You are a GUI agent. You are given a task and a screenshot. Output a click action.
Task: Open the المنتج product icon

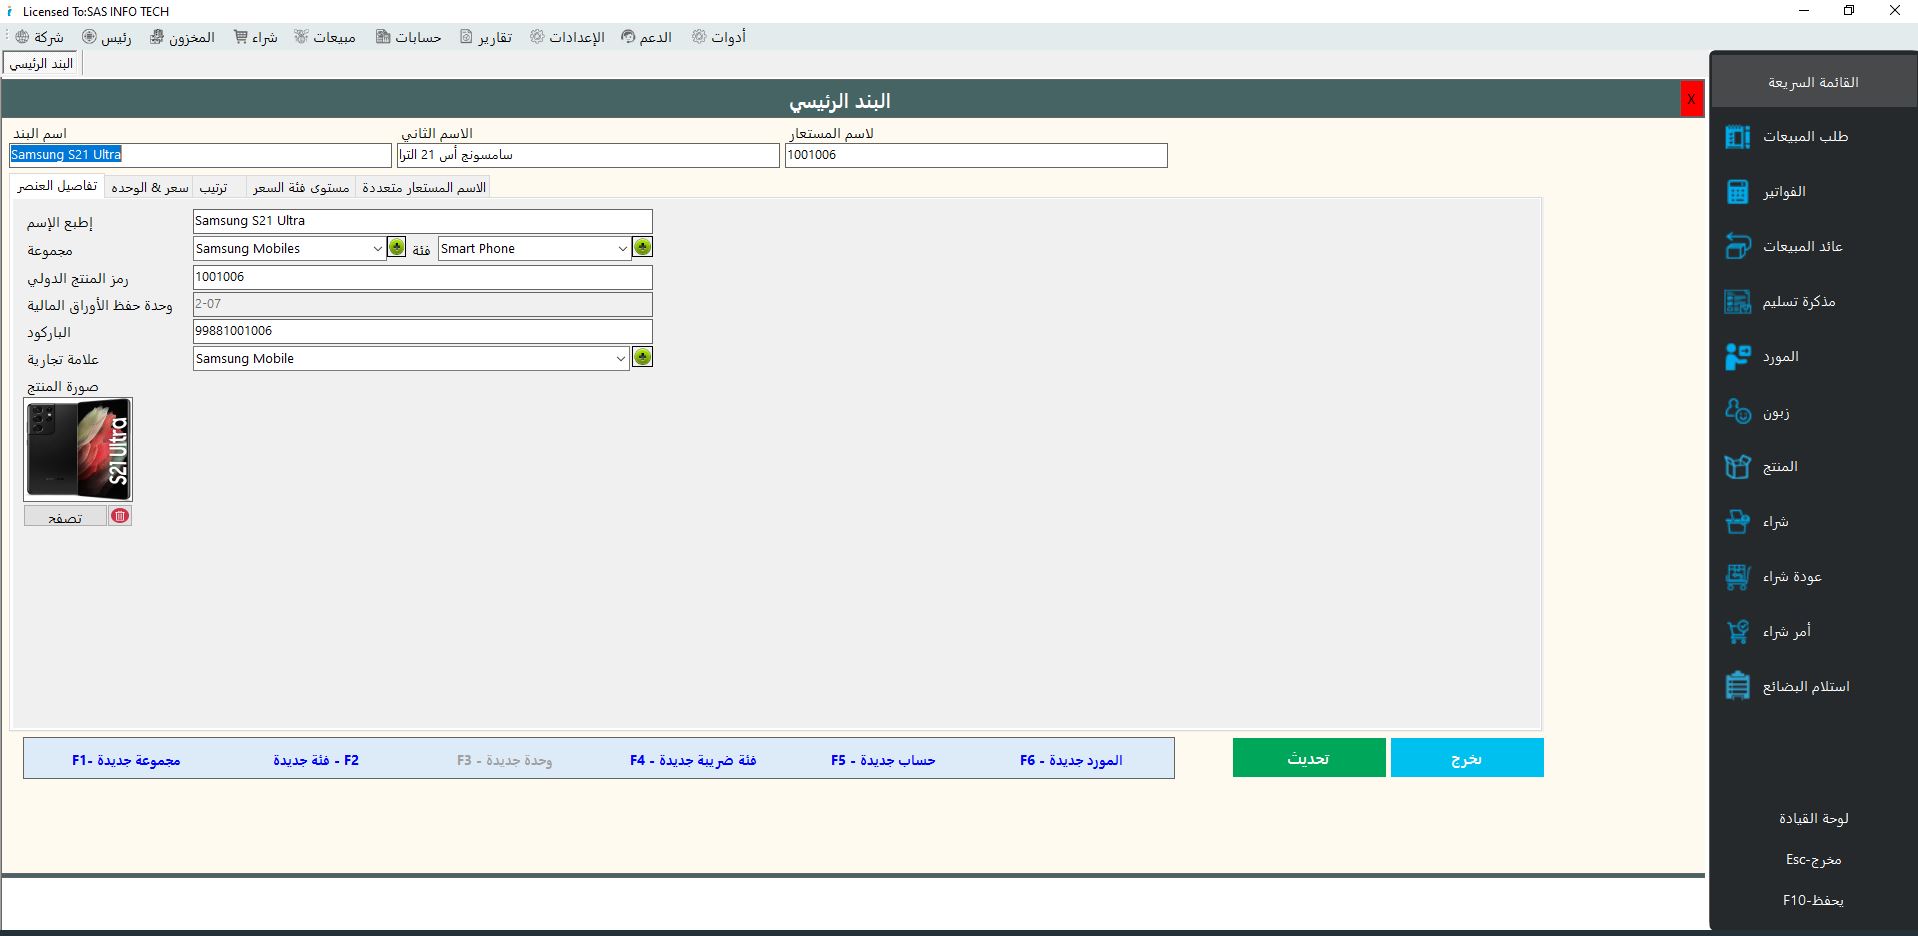click(1738, 466)
